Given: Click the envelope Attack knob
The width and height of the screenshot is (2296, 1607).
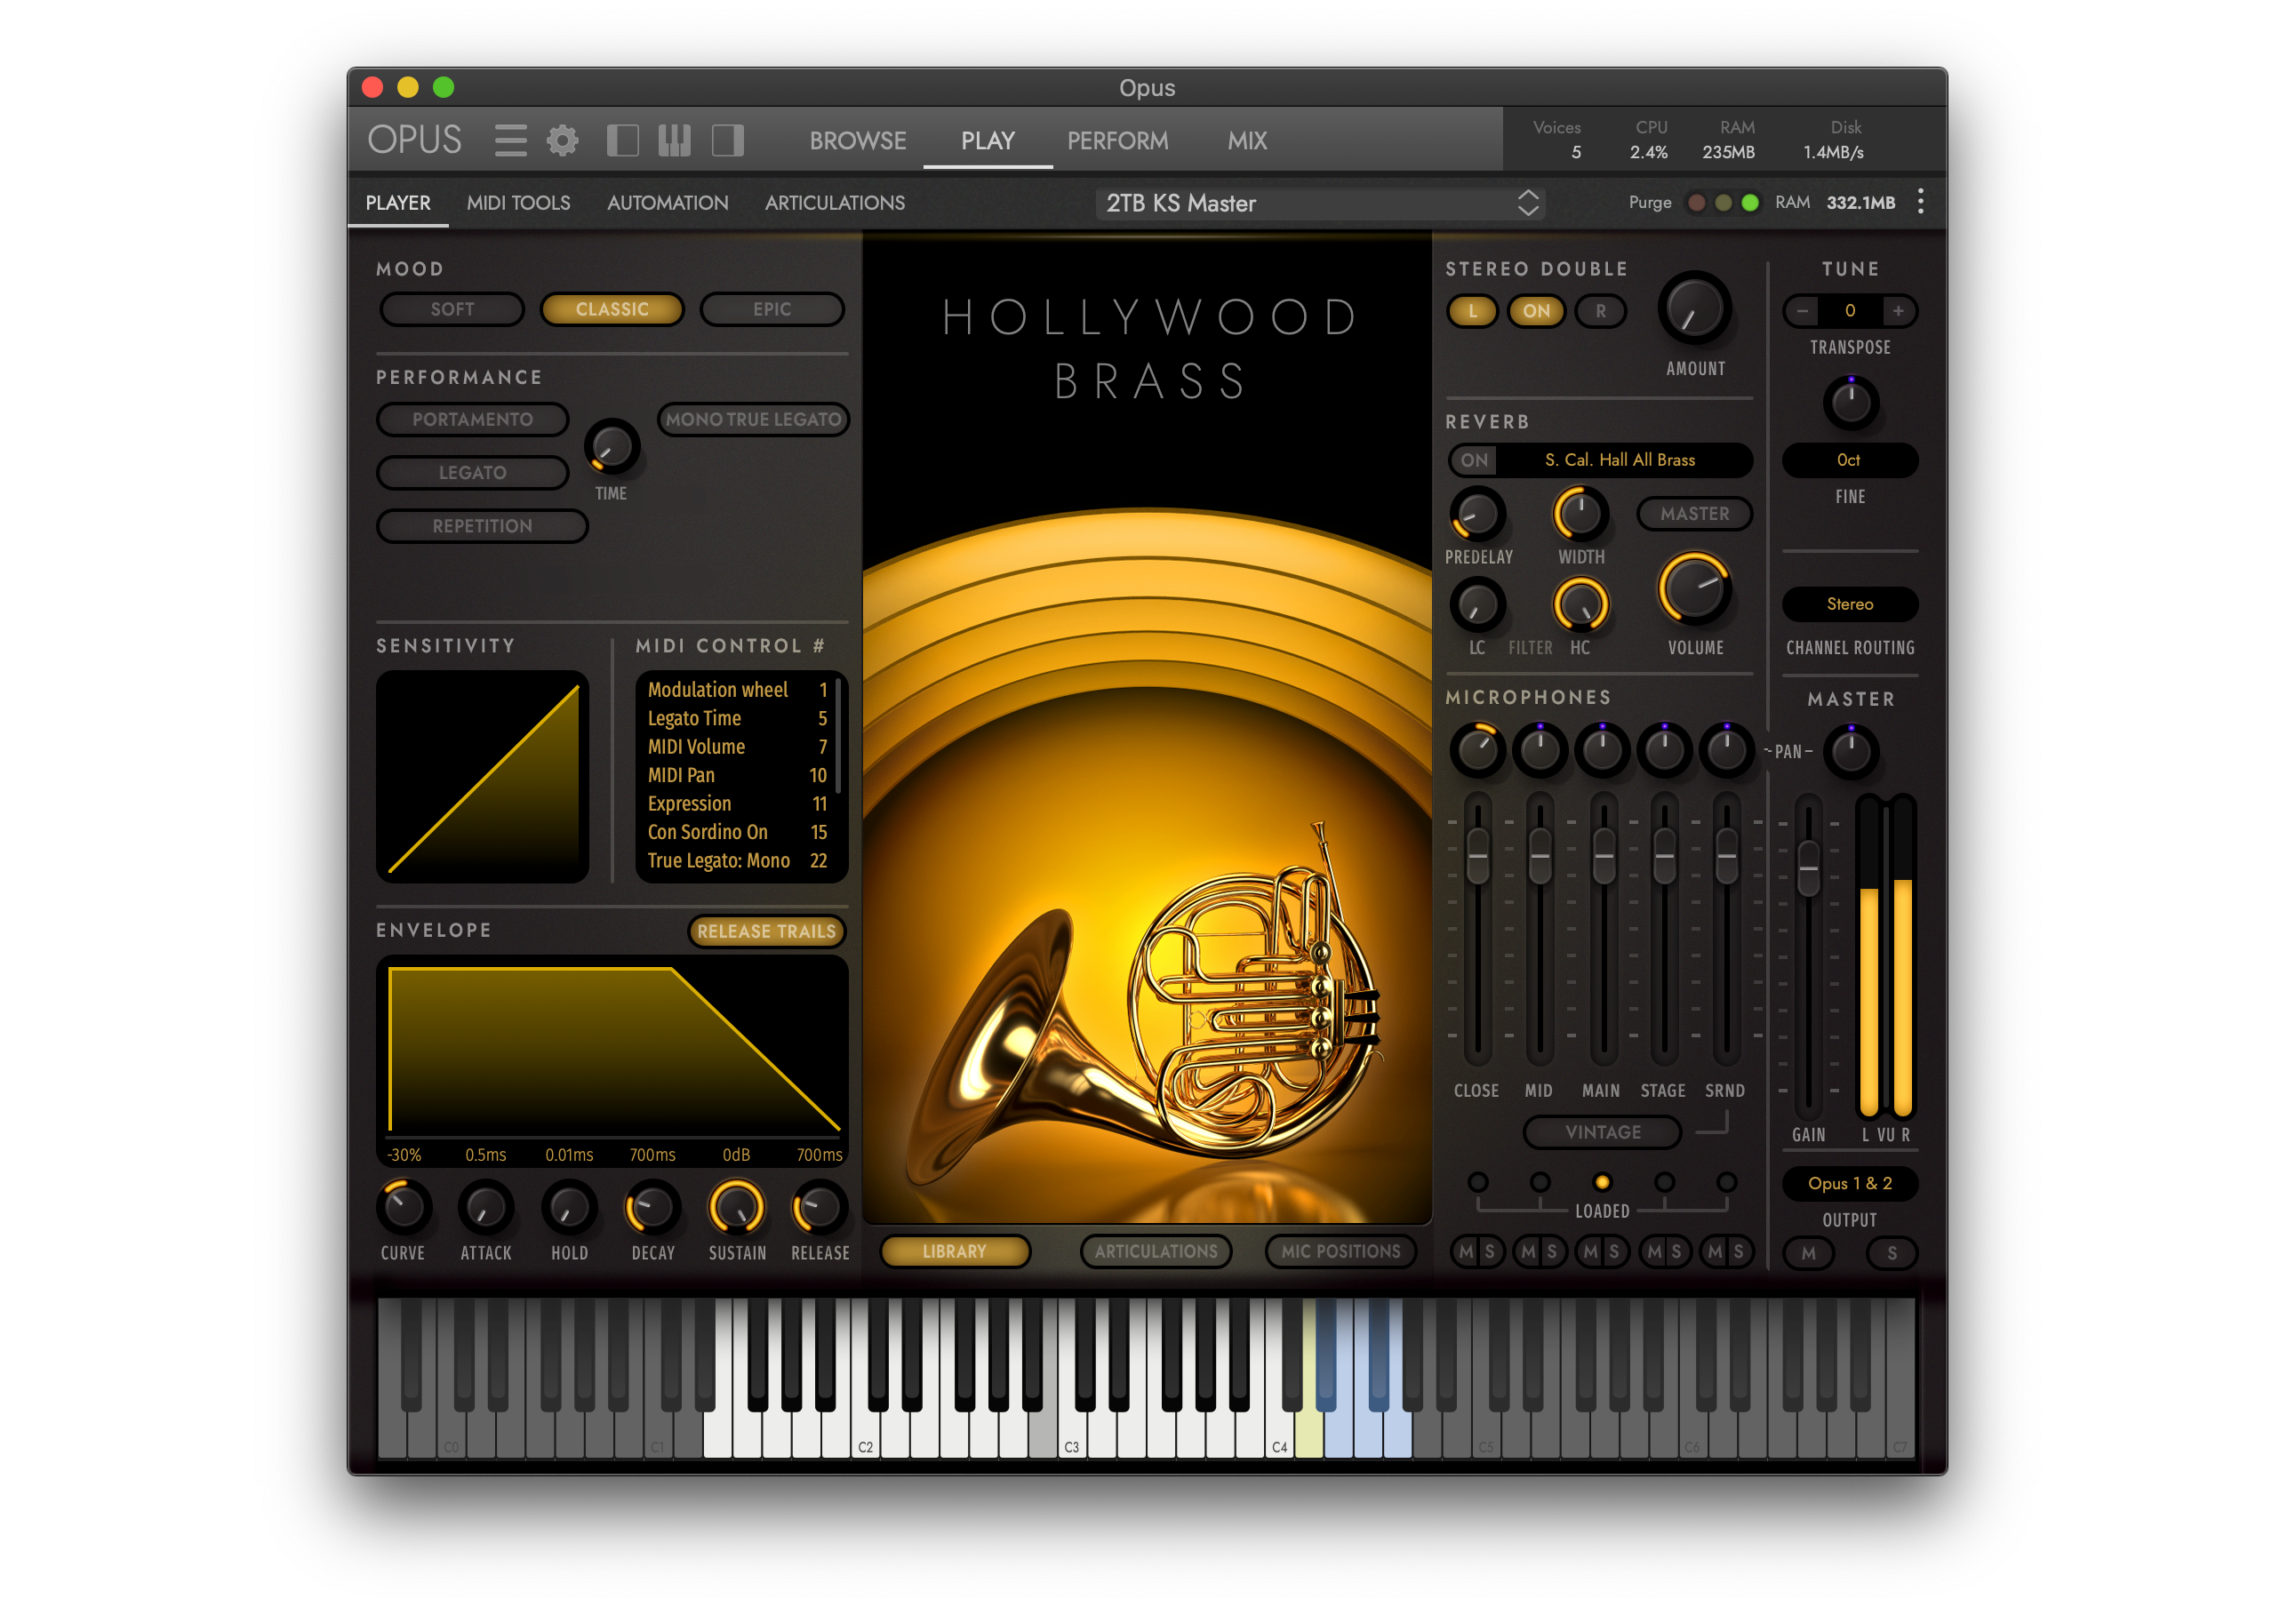Looking at the screenshot, I should coord(486,1207).
